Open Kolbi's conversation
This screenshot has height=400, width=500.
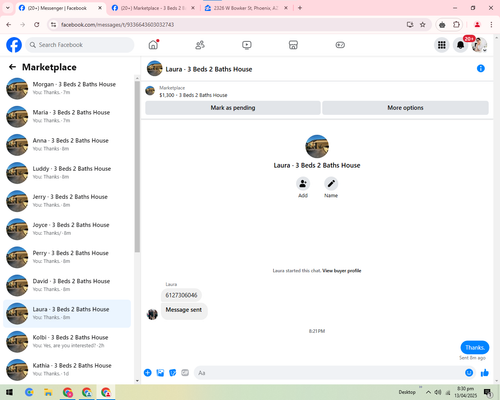[x=67, y=341]
